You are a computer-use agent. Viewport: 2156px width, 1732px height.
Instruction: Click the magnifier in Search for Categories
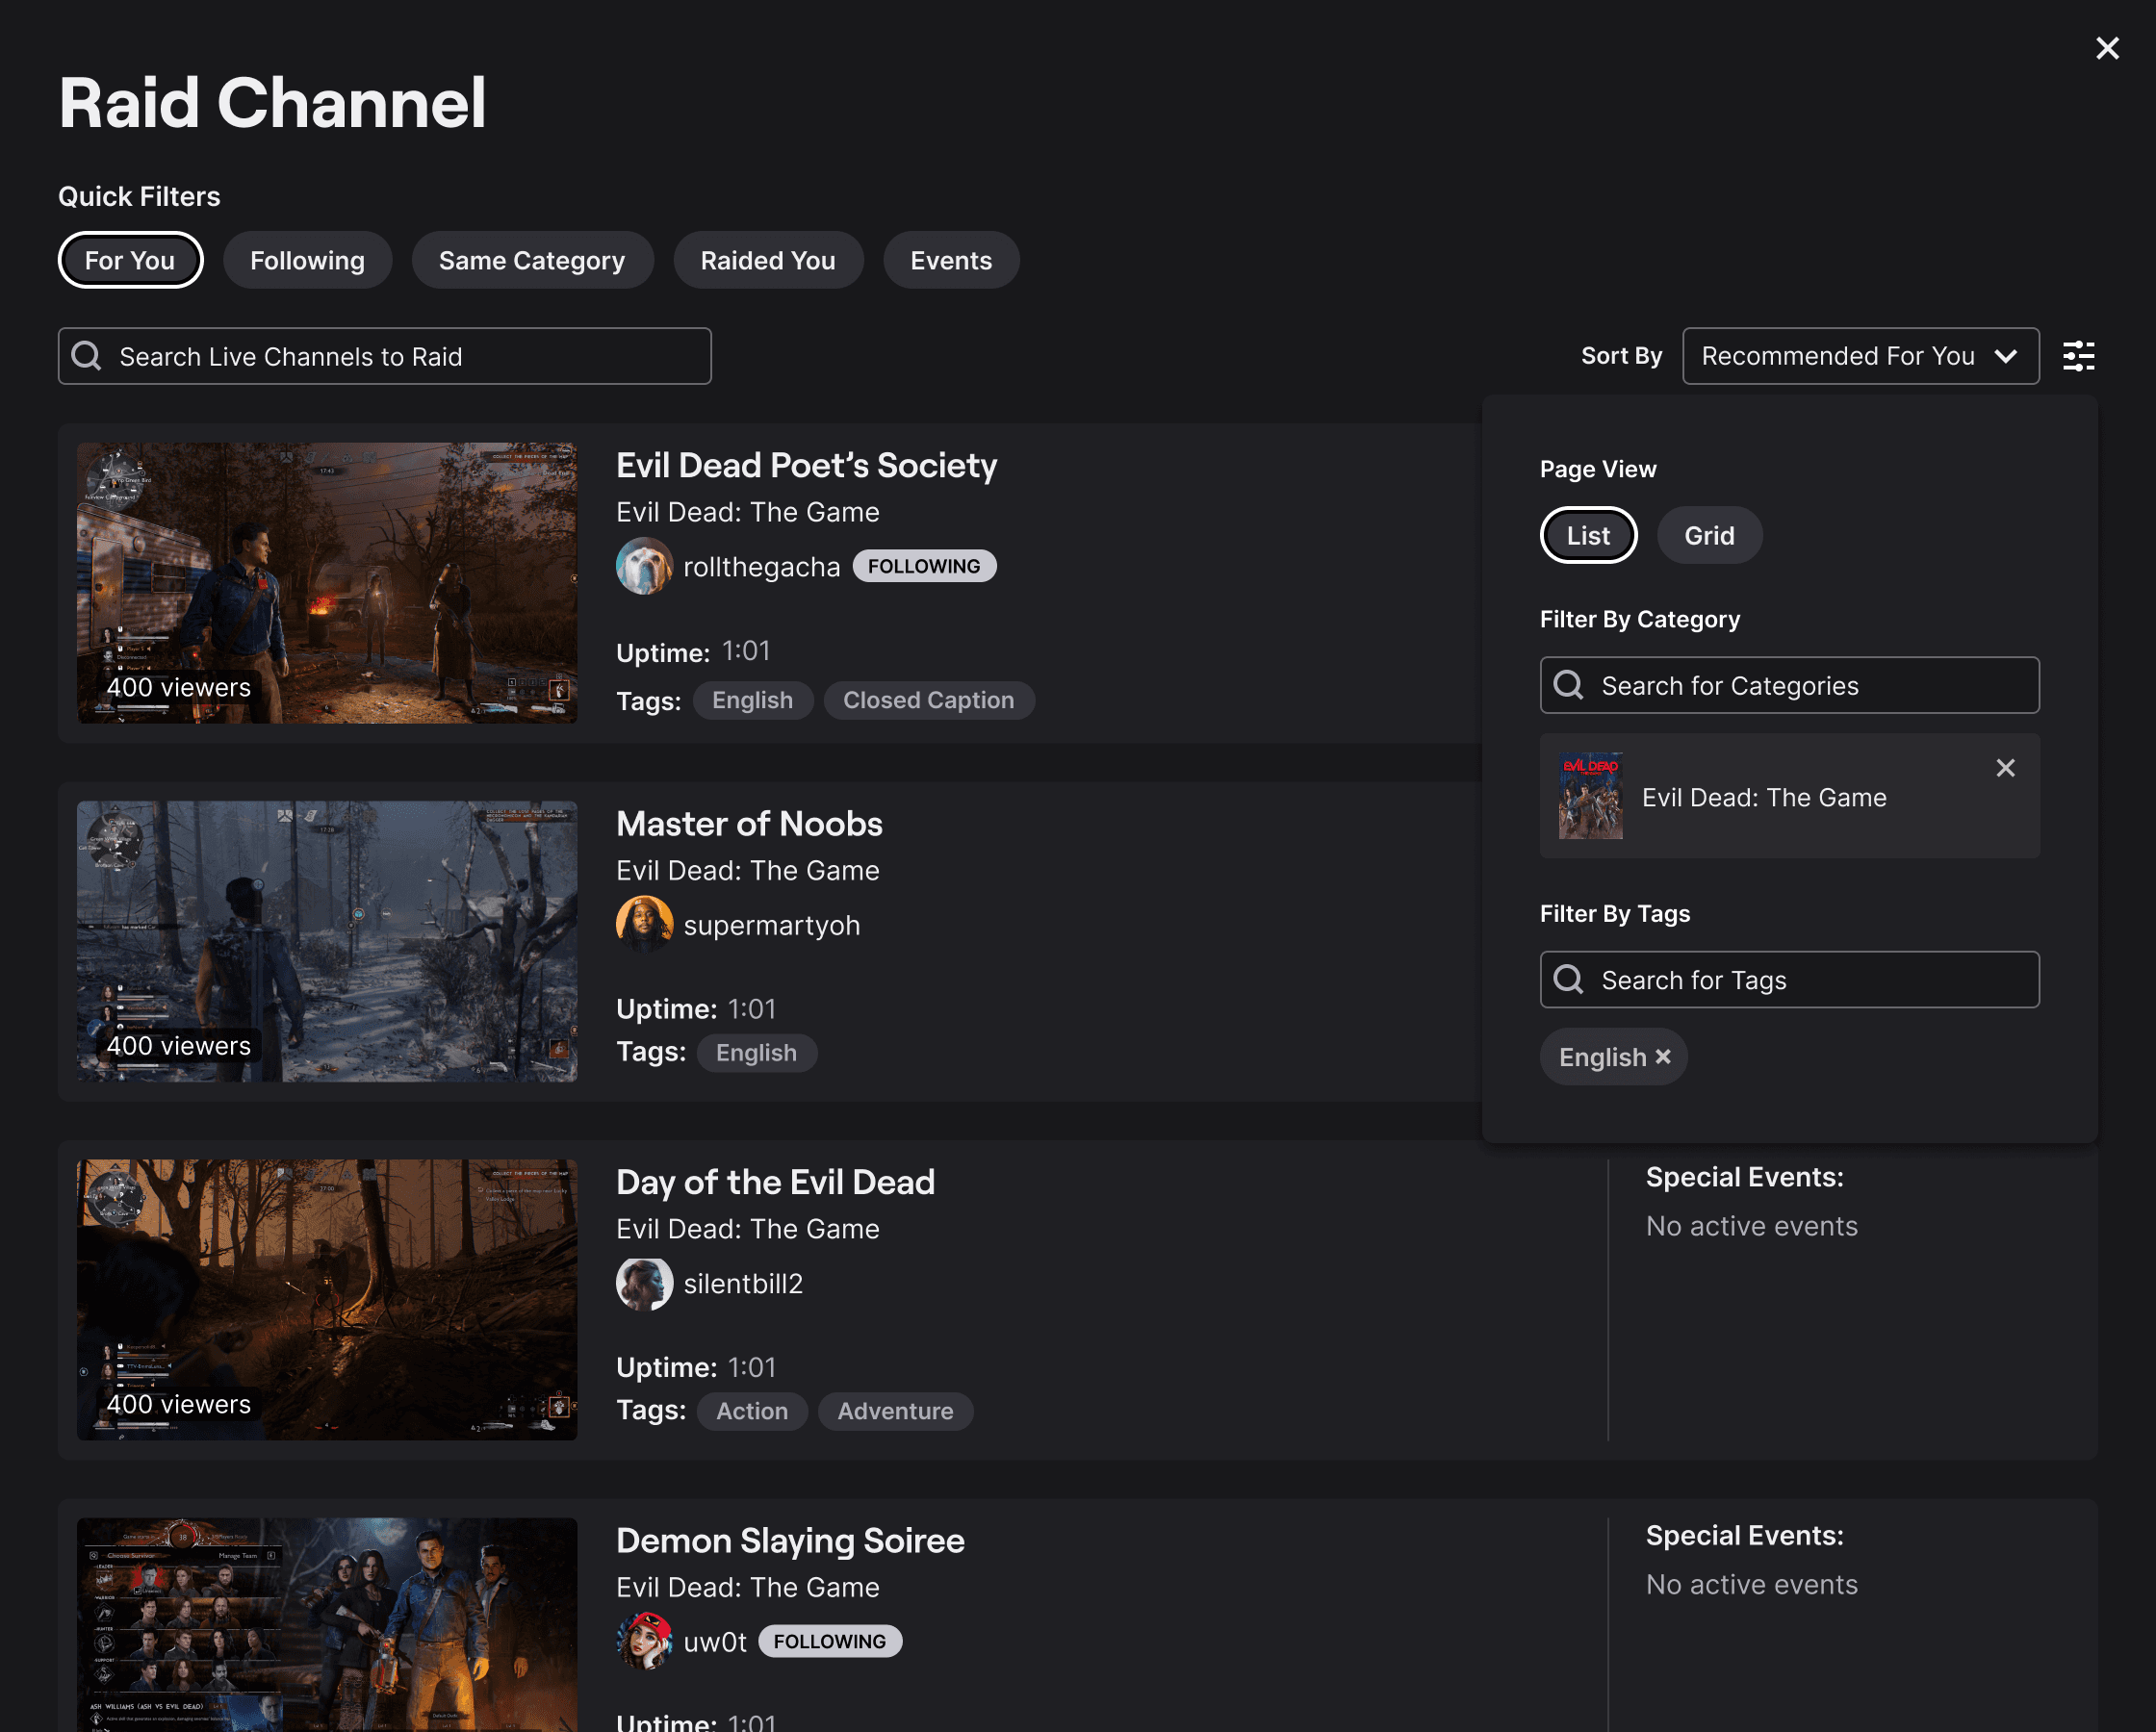pyautogui.click(x=1569, y=685)
